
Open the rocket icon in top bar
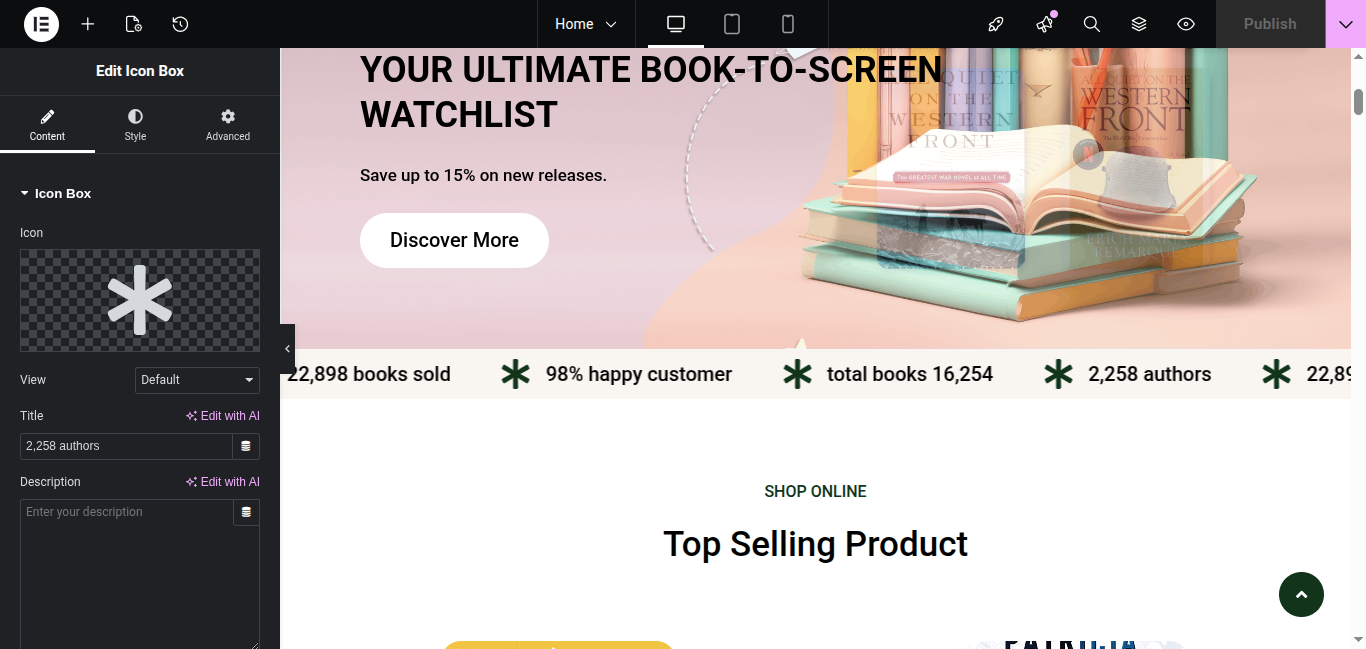[x=996, y=24]
